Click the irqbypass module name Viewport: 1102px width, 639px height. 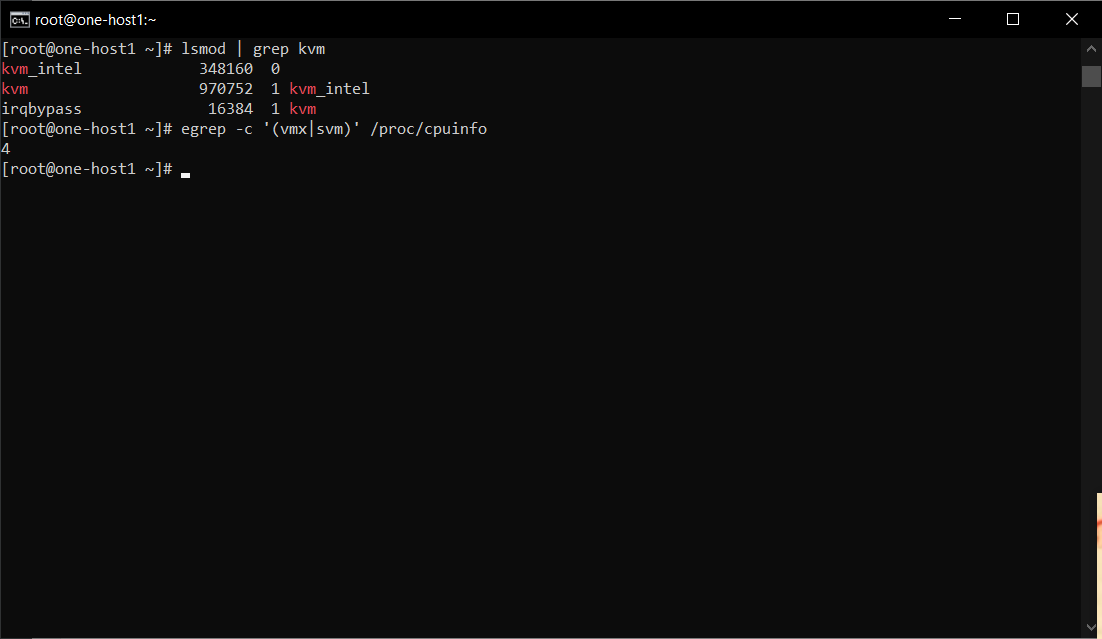tap(42, 109)
